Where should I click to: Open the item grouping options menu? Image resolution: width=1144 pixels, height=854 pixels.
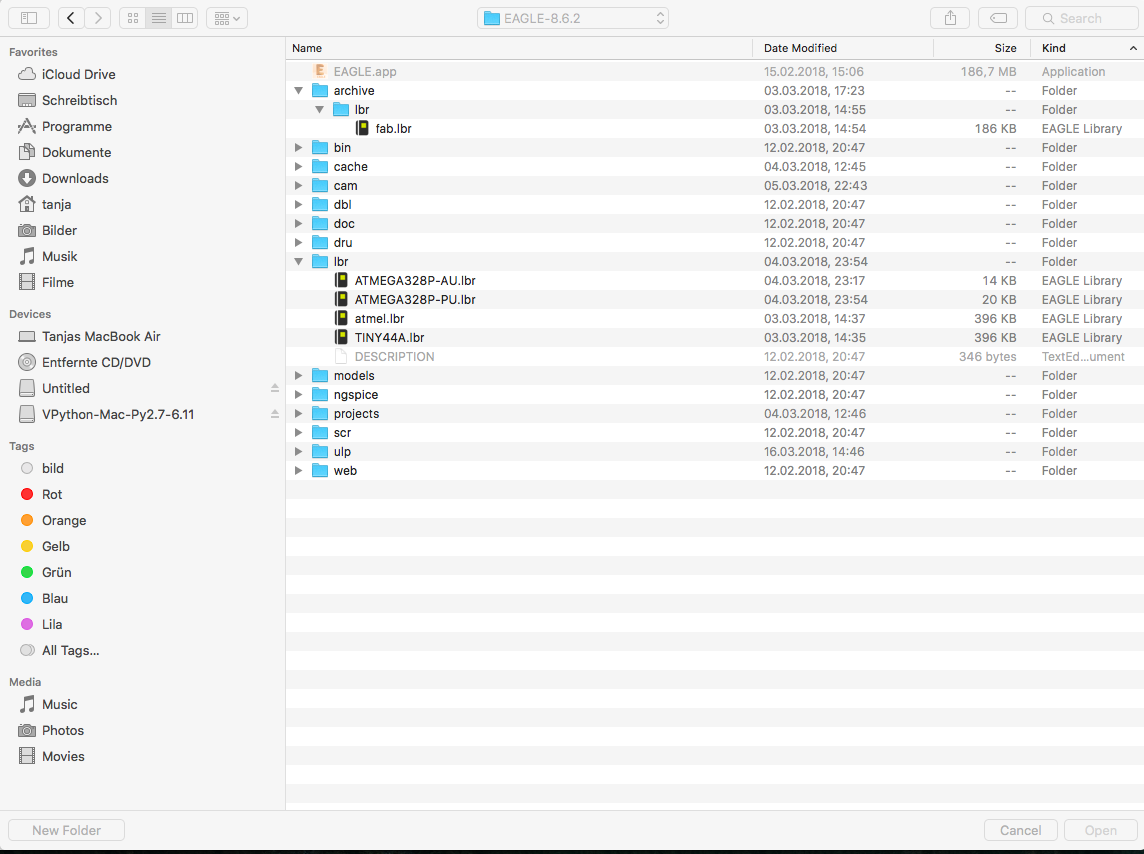coord(227,18)
